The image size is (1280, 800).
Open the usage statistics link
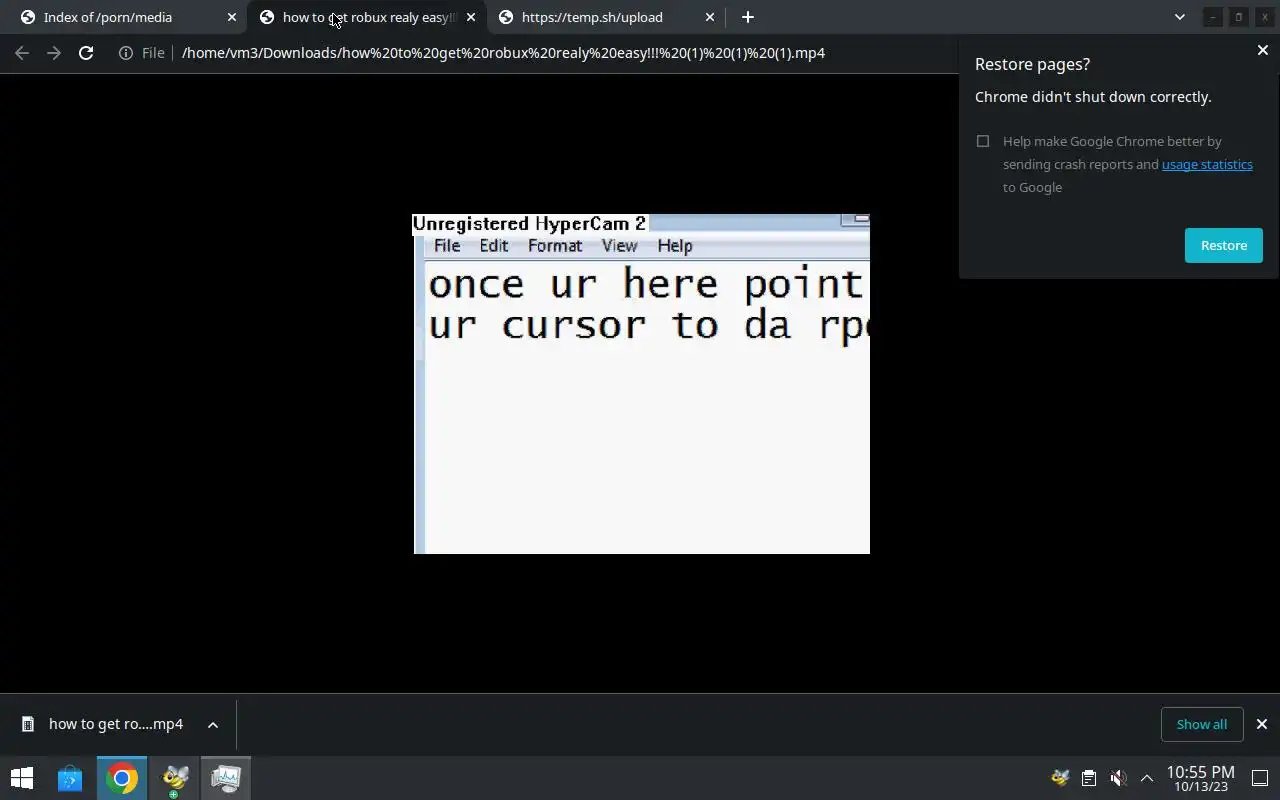pyautogui.click(x=1207, y=164)
